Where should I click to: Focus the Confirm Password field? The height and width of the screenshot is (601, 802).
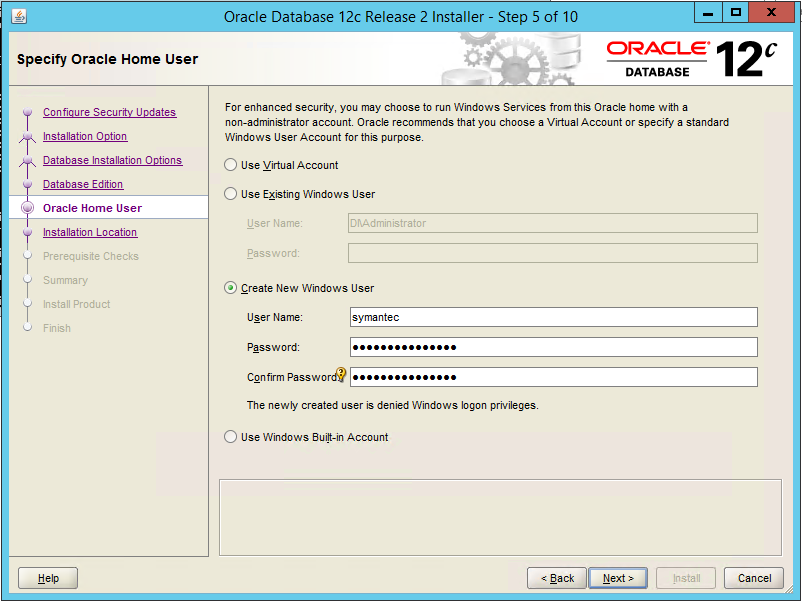(x=553, y=377)
